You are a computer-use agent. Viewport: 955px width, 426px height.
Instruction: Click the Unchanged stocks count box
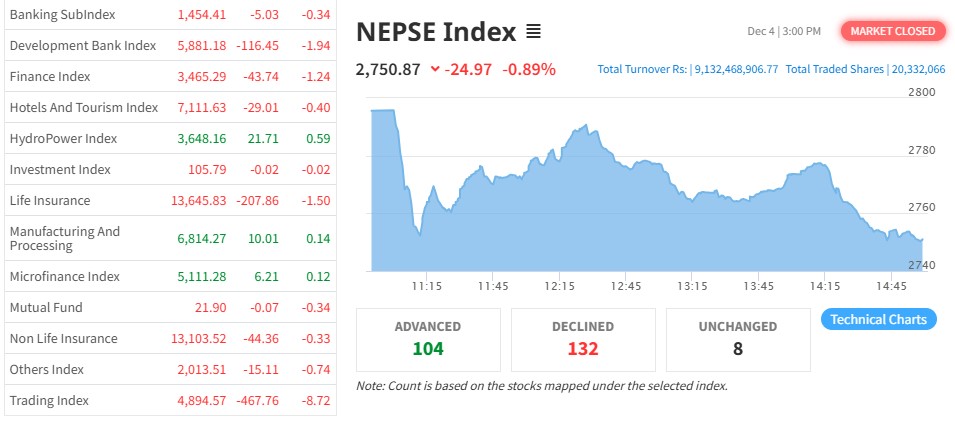pyautogui.click(x=737, y=338)
